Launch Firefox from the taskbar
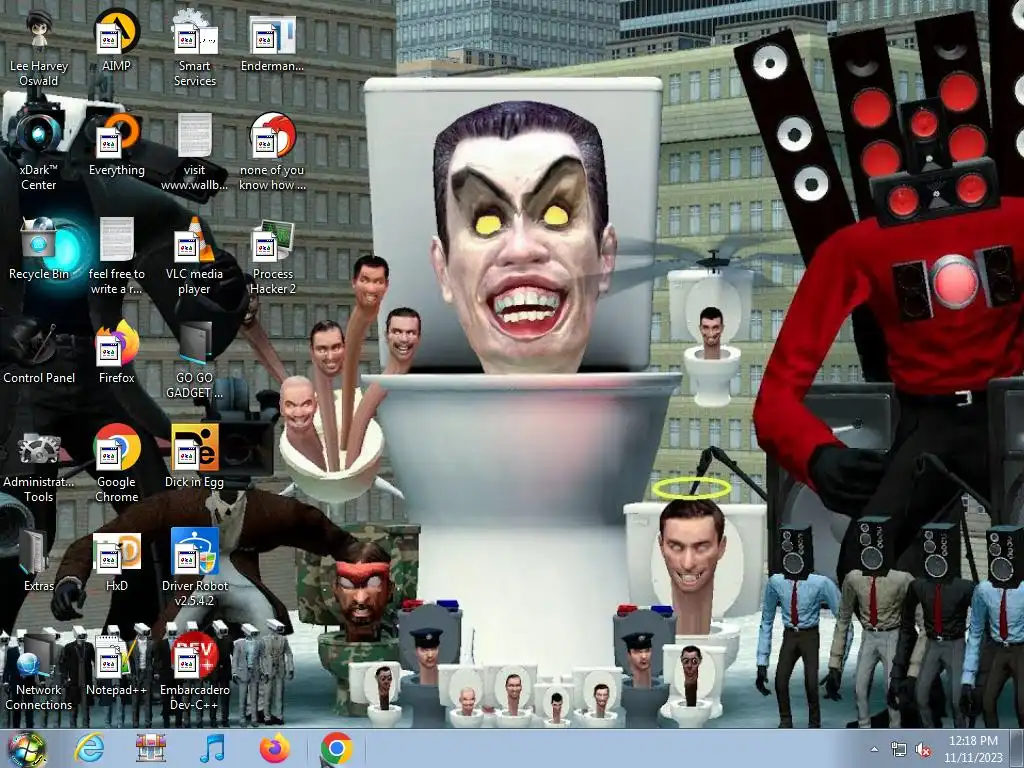1024x768 pixels. click(274, 748)
